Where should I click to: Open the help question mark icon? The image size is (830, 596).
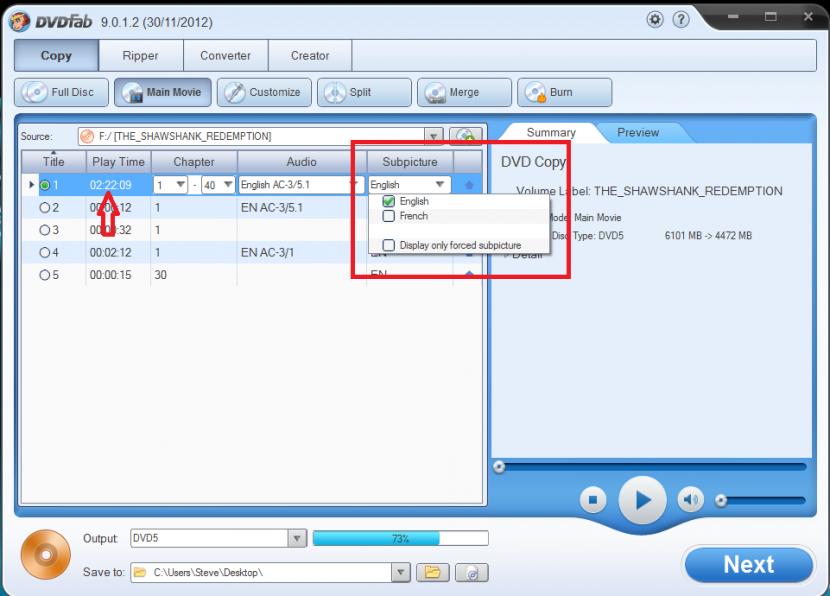pyautogui.click(x=681, y=20)
